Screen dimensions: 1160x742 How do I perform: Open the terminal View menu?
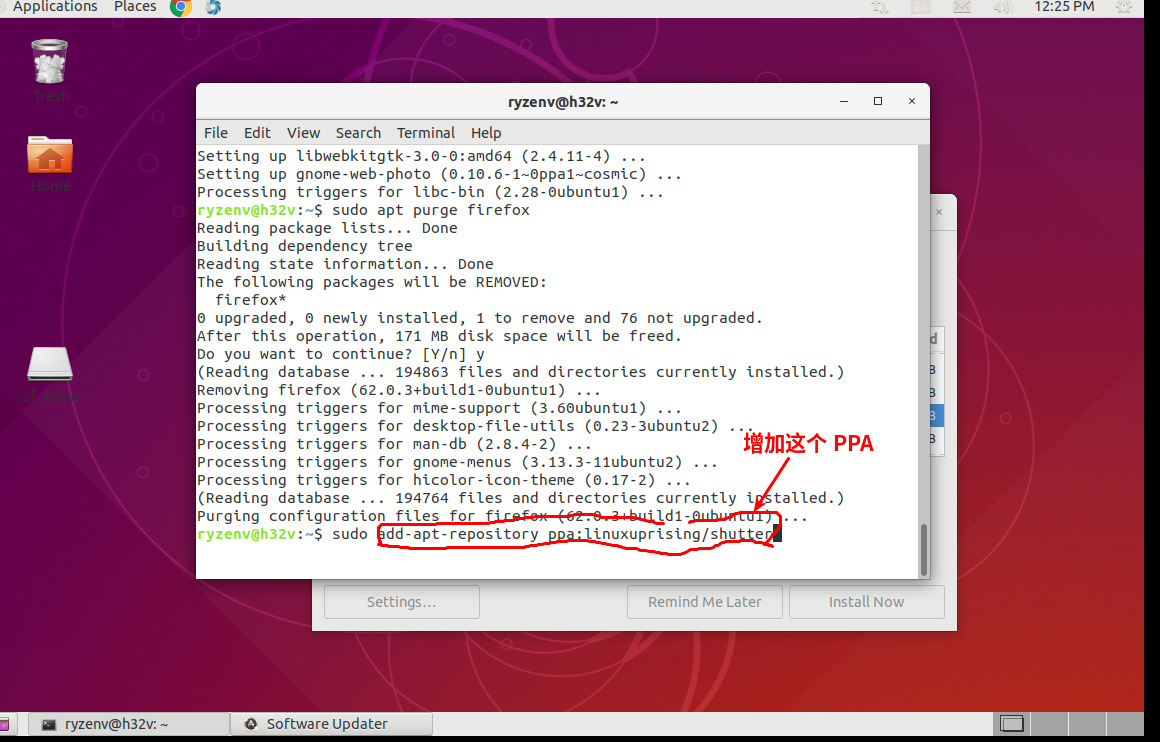(x=303, y=133)
